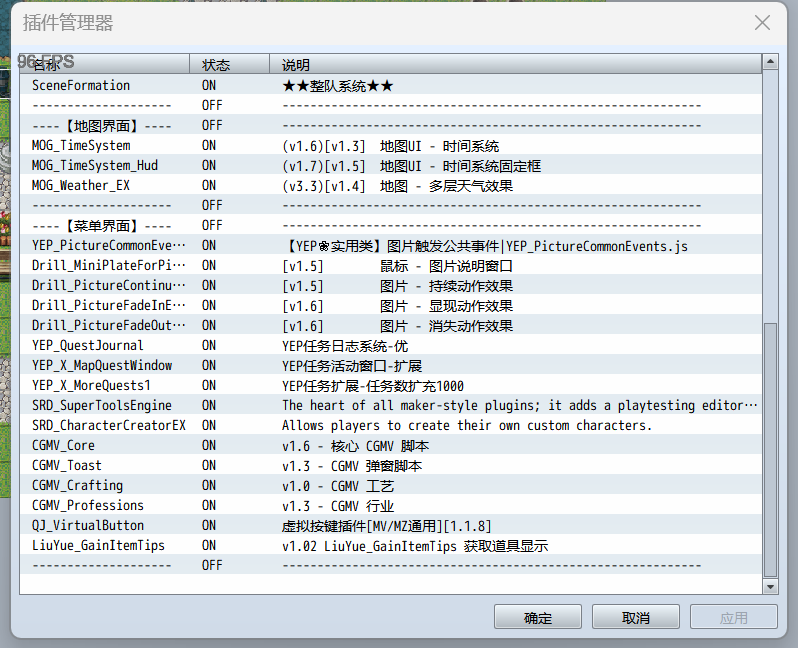Select the Drill_MiniPlateForPi… plugin

coord(391,265)
